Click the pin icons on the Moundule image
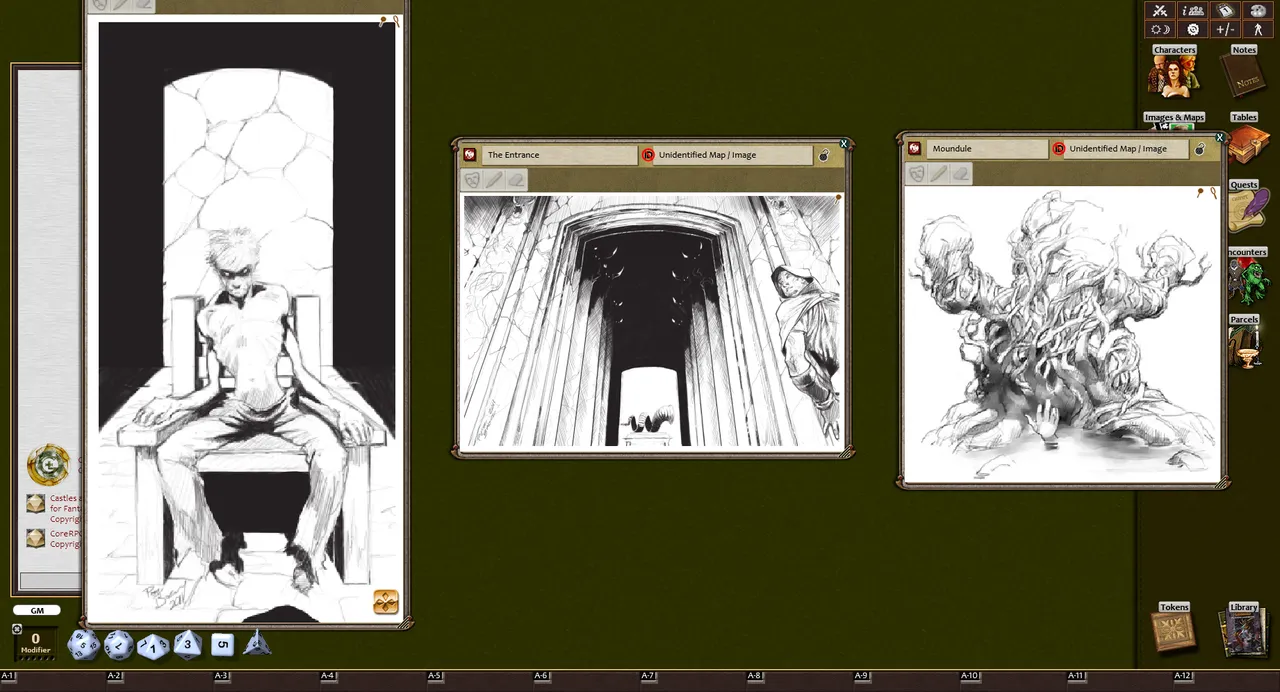Viewport: 1280px width, 692px height. pos(1206,193)
